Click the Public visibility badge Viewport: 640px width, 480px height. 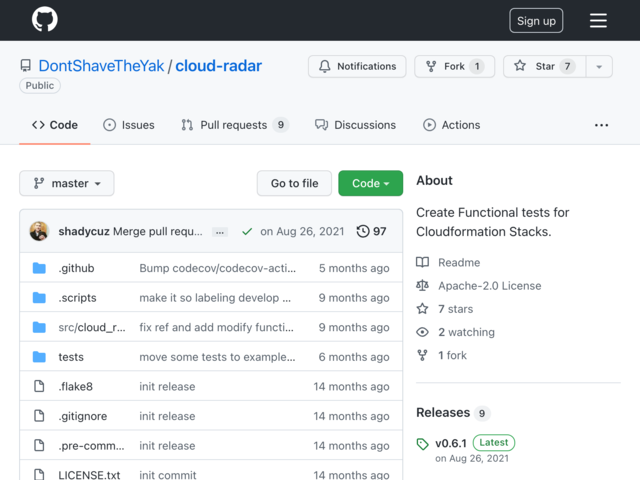(x=40, y=86)
